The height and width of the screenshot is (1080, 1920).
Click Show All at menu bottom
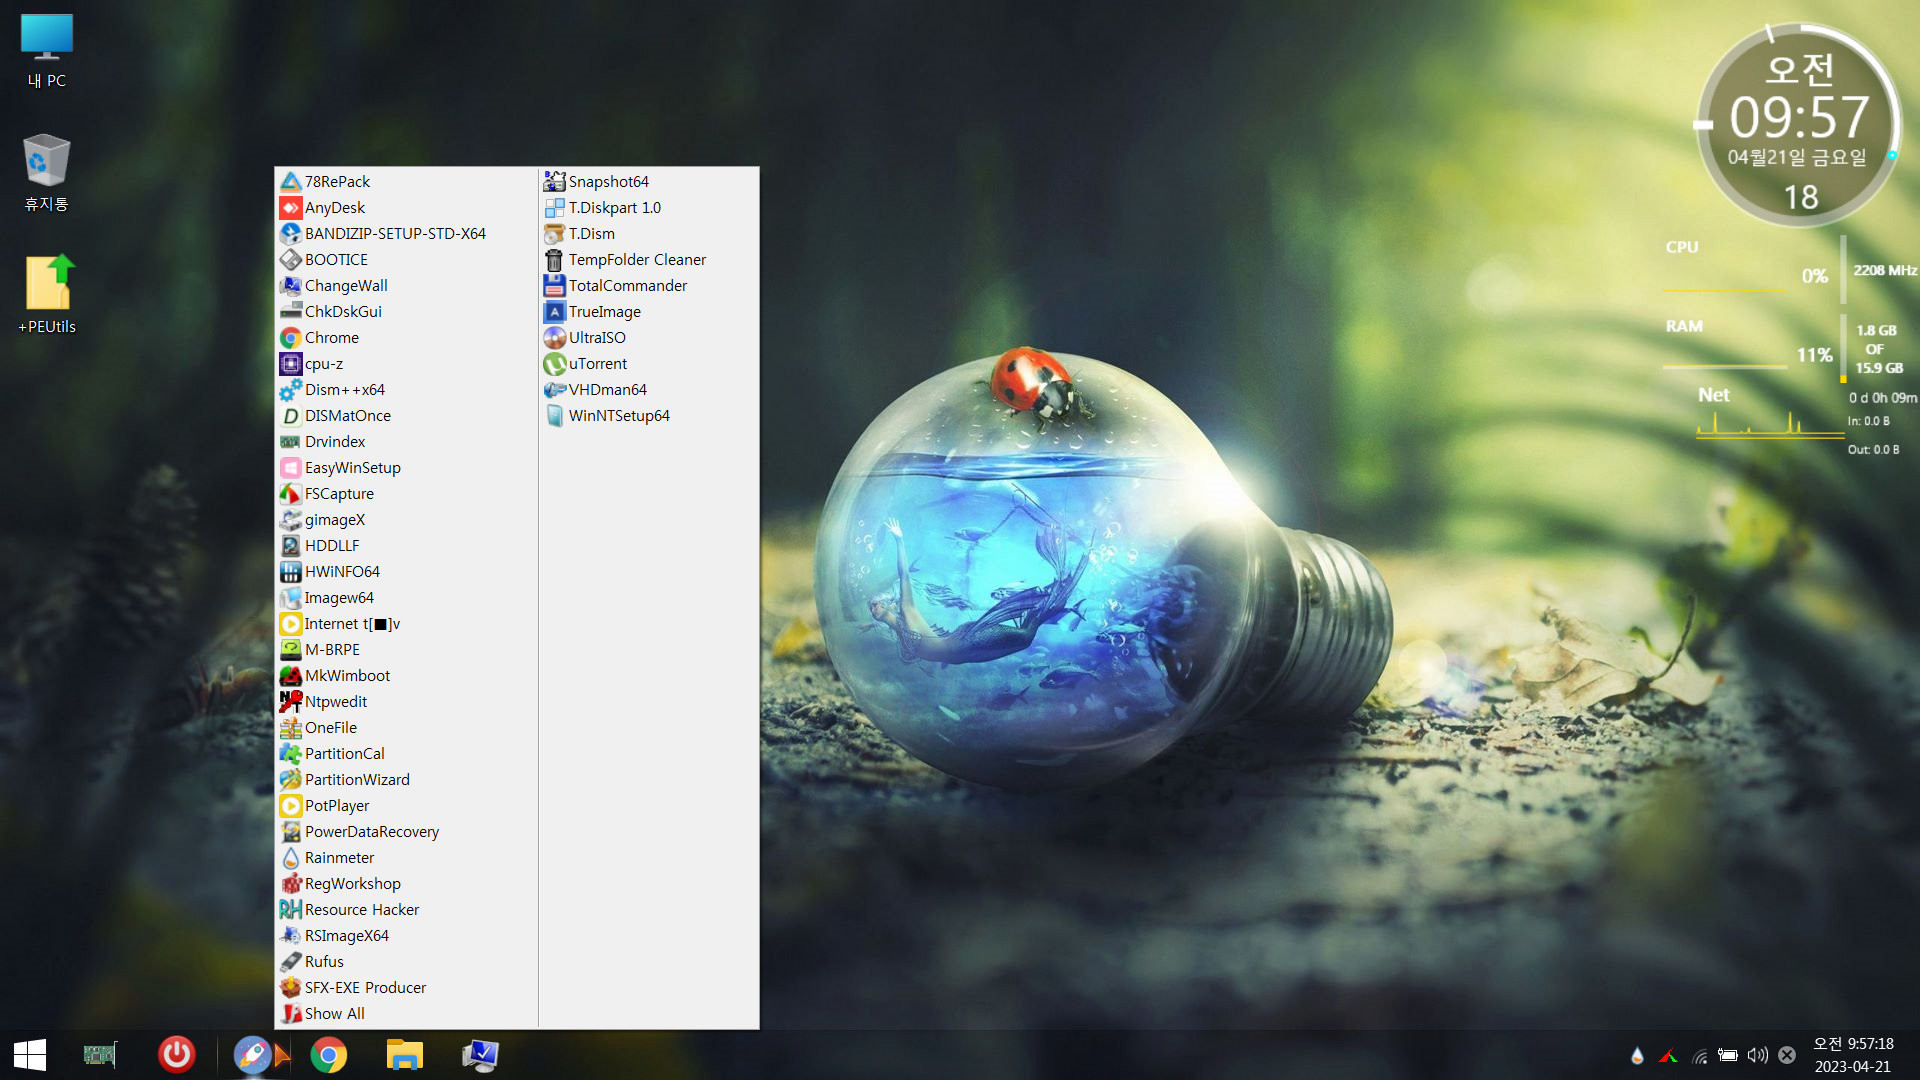pos(407,1013)
